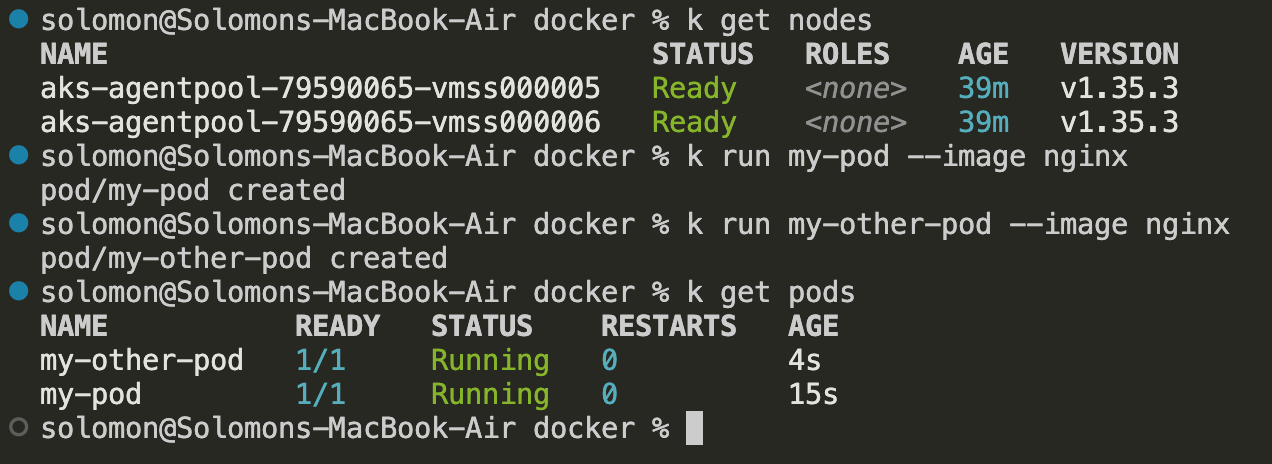Click the my-pod name in the pods list

point(90,395)
